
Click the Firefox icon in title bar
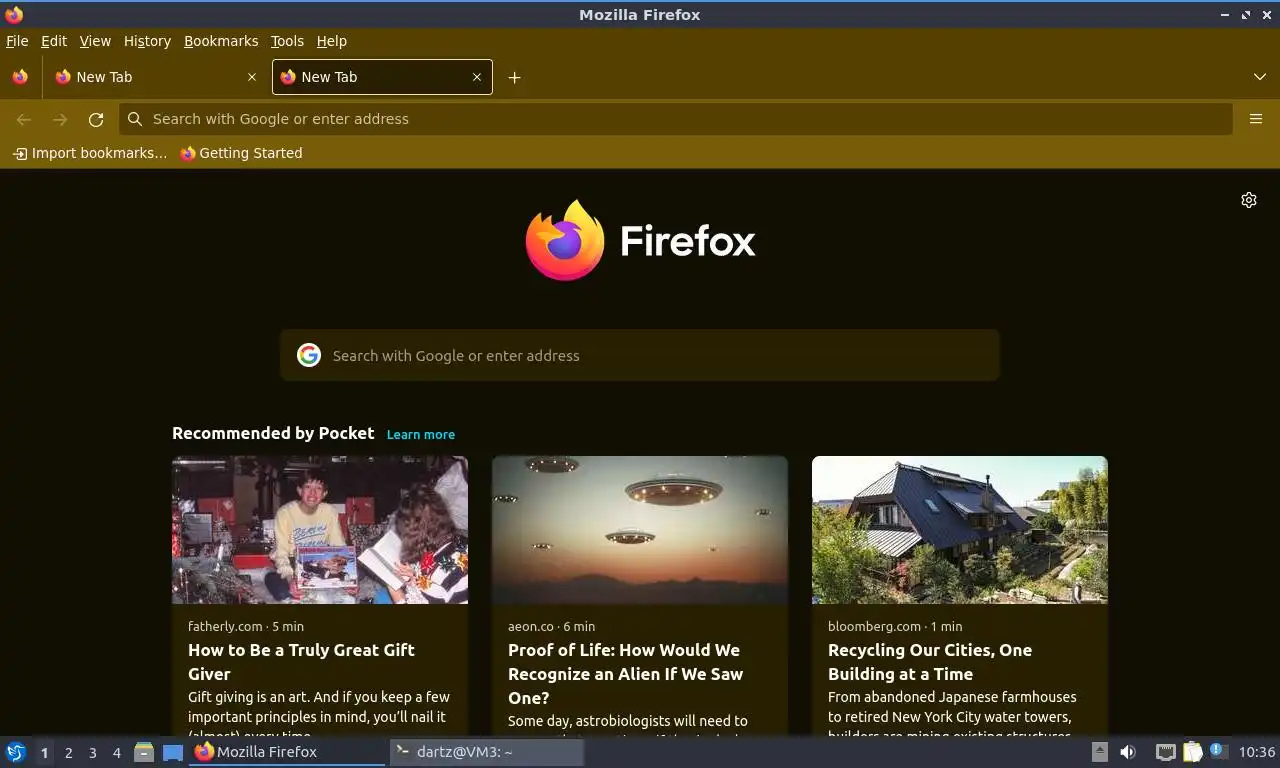click(x=14, y=14)
